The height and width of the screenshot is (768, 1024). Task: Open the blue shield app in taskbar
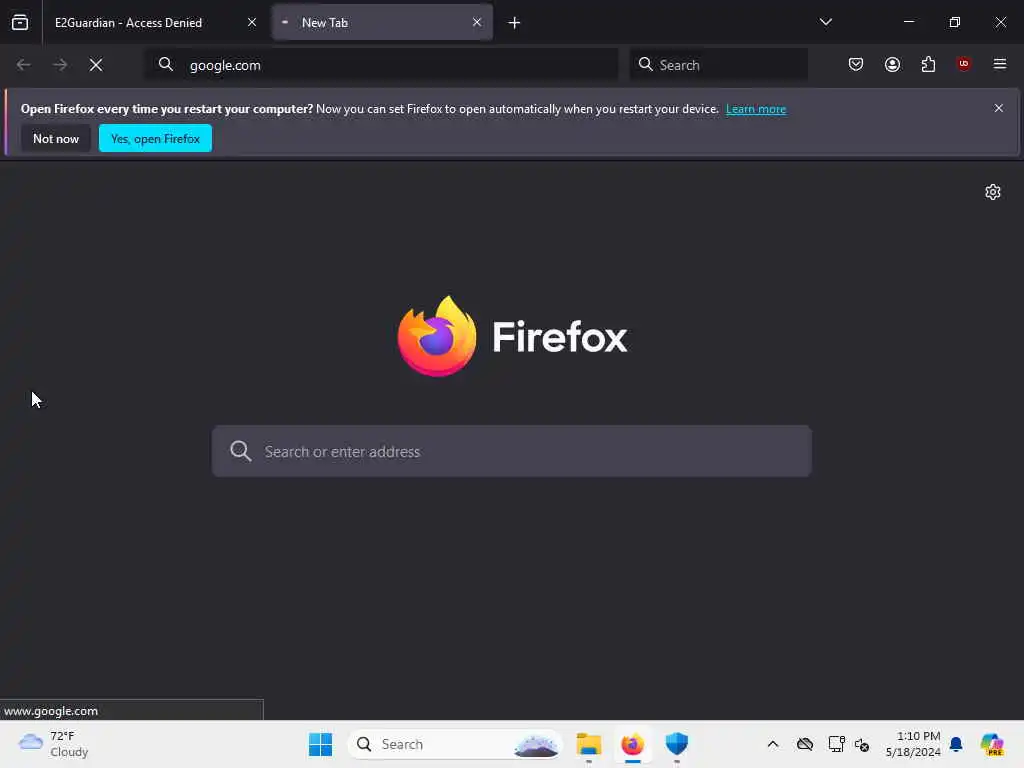click(677, 744)
